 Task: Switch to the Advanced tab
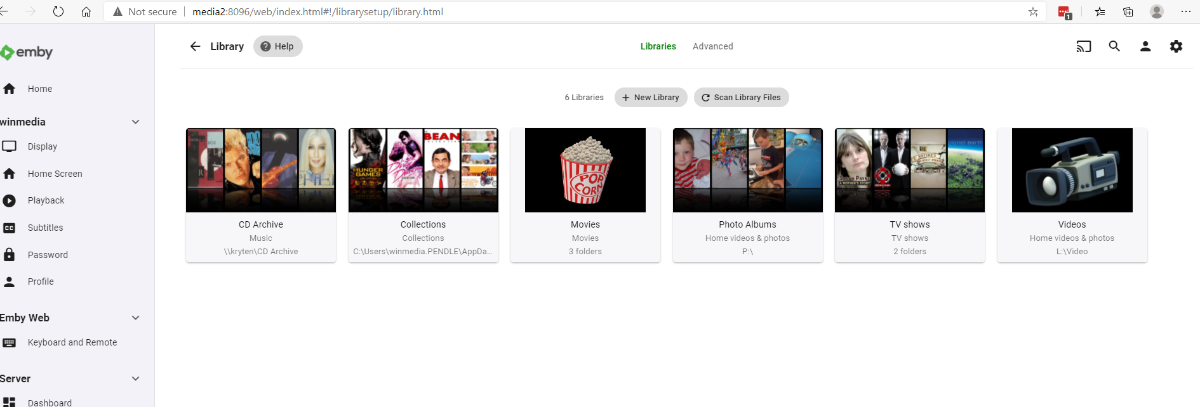(713, 46)
